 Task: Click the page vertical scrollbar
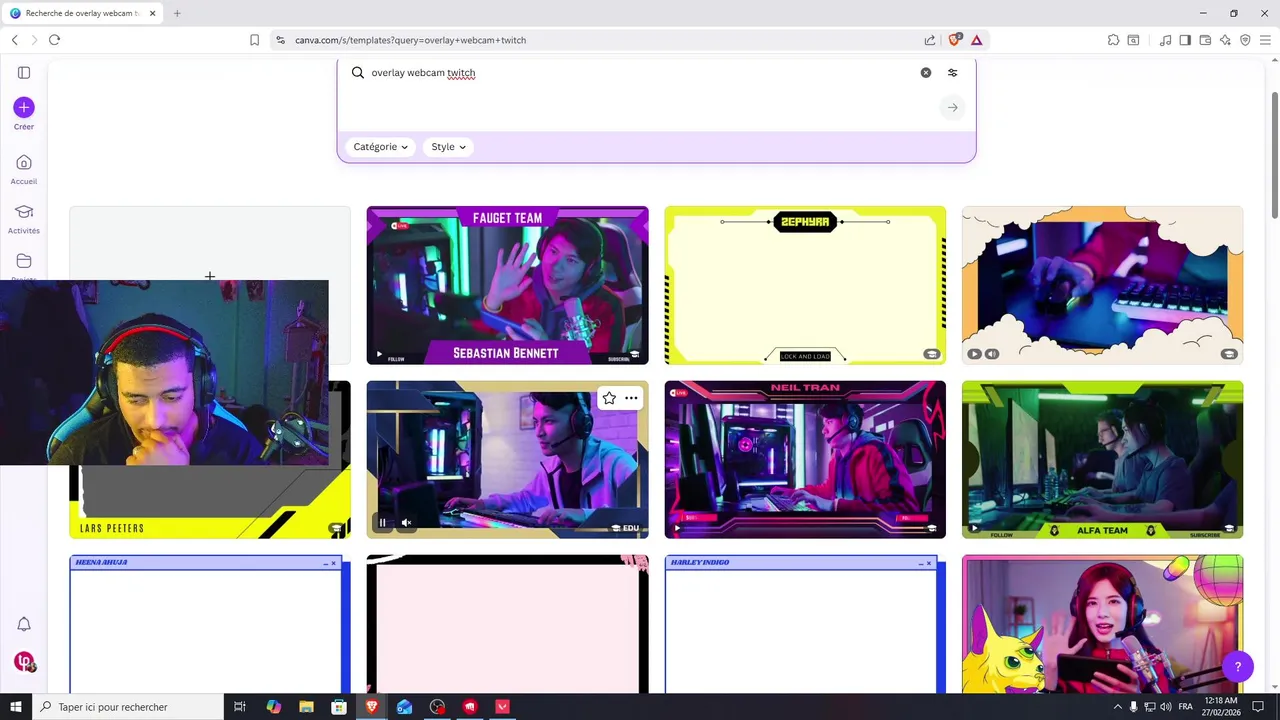[1274, 156]
